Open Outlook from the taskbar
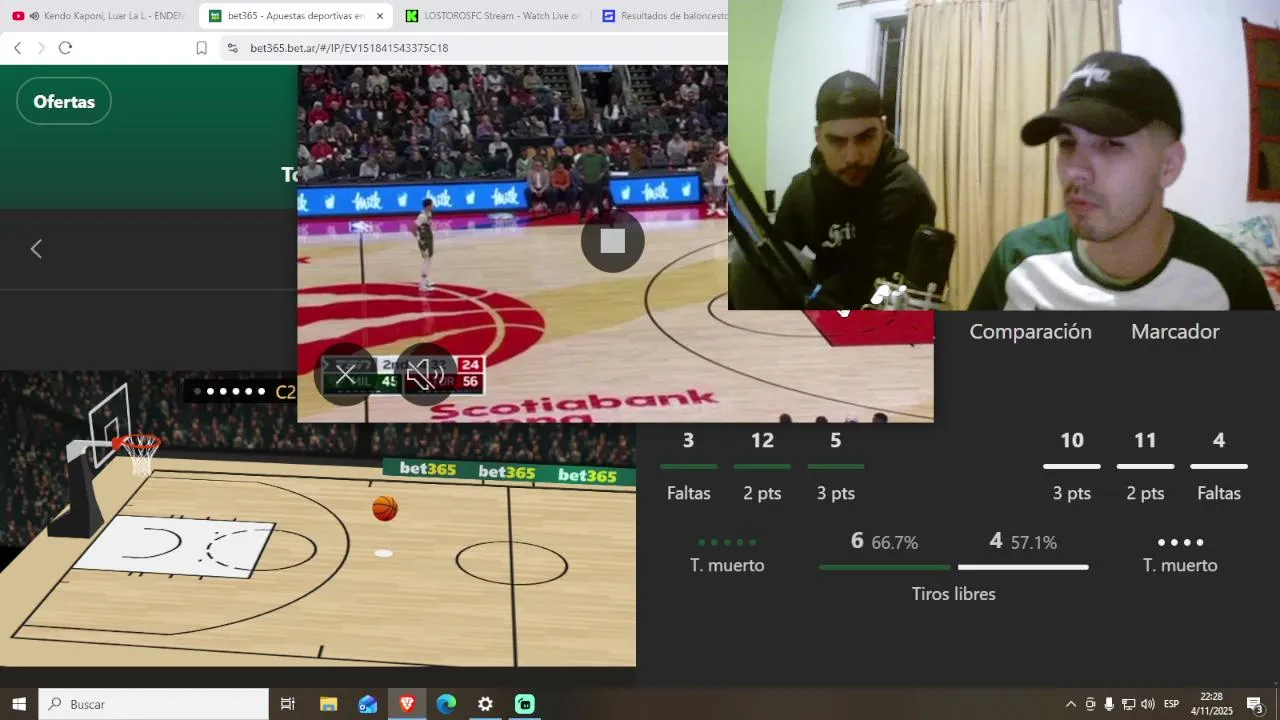The height and width of the screenshot is (720, 1280). 368,704
